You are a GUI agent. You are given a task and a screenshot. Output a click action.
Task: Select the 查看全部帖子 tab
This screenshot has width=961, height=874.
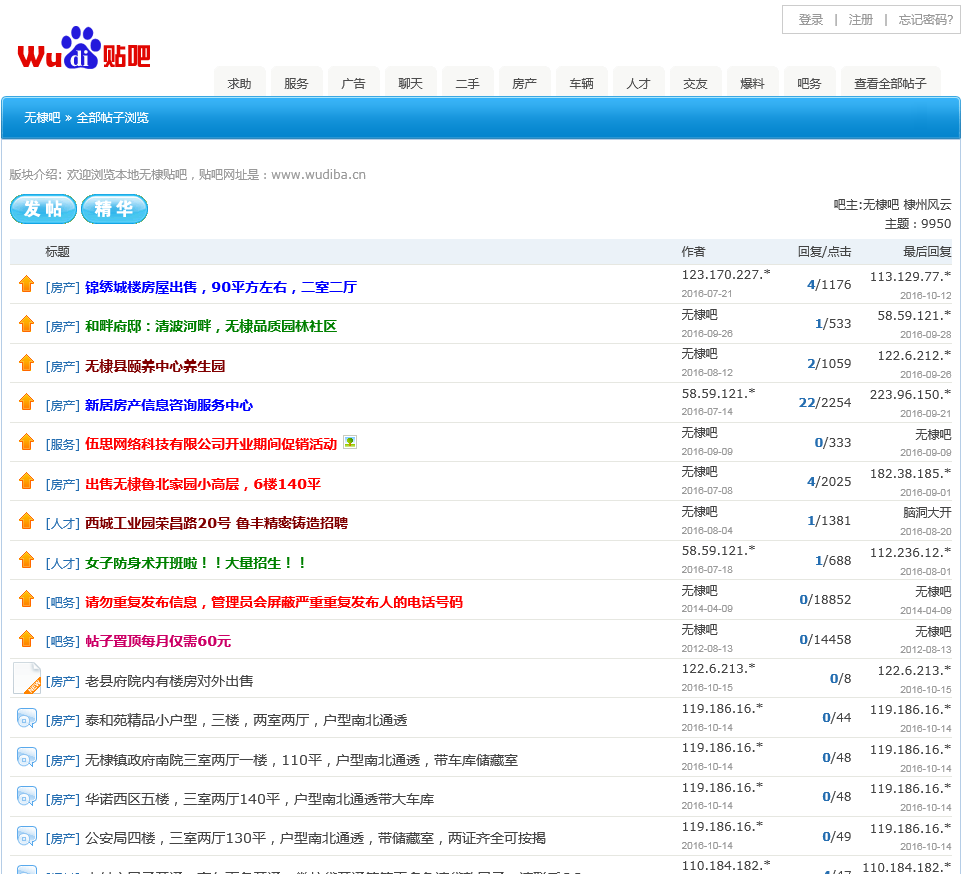pyautogui.click(x=890, y=84)
